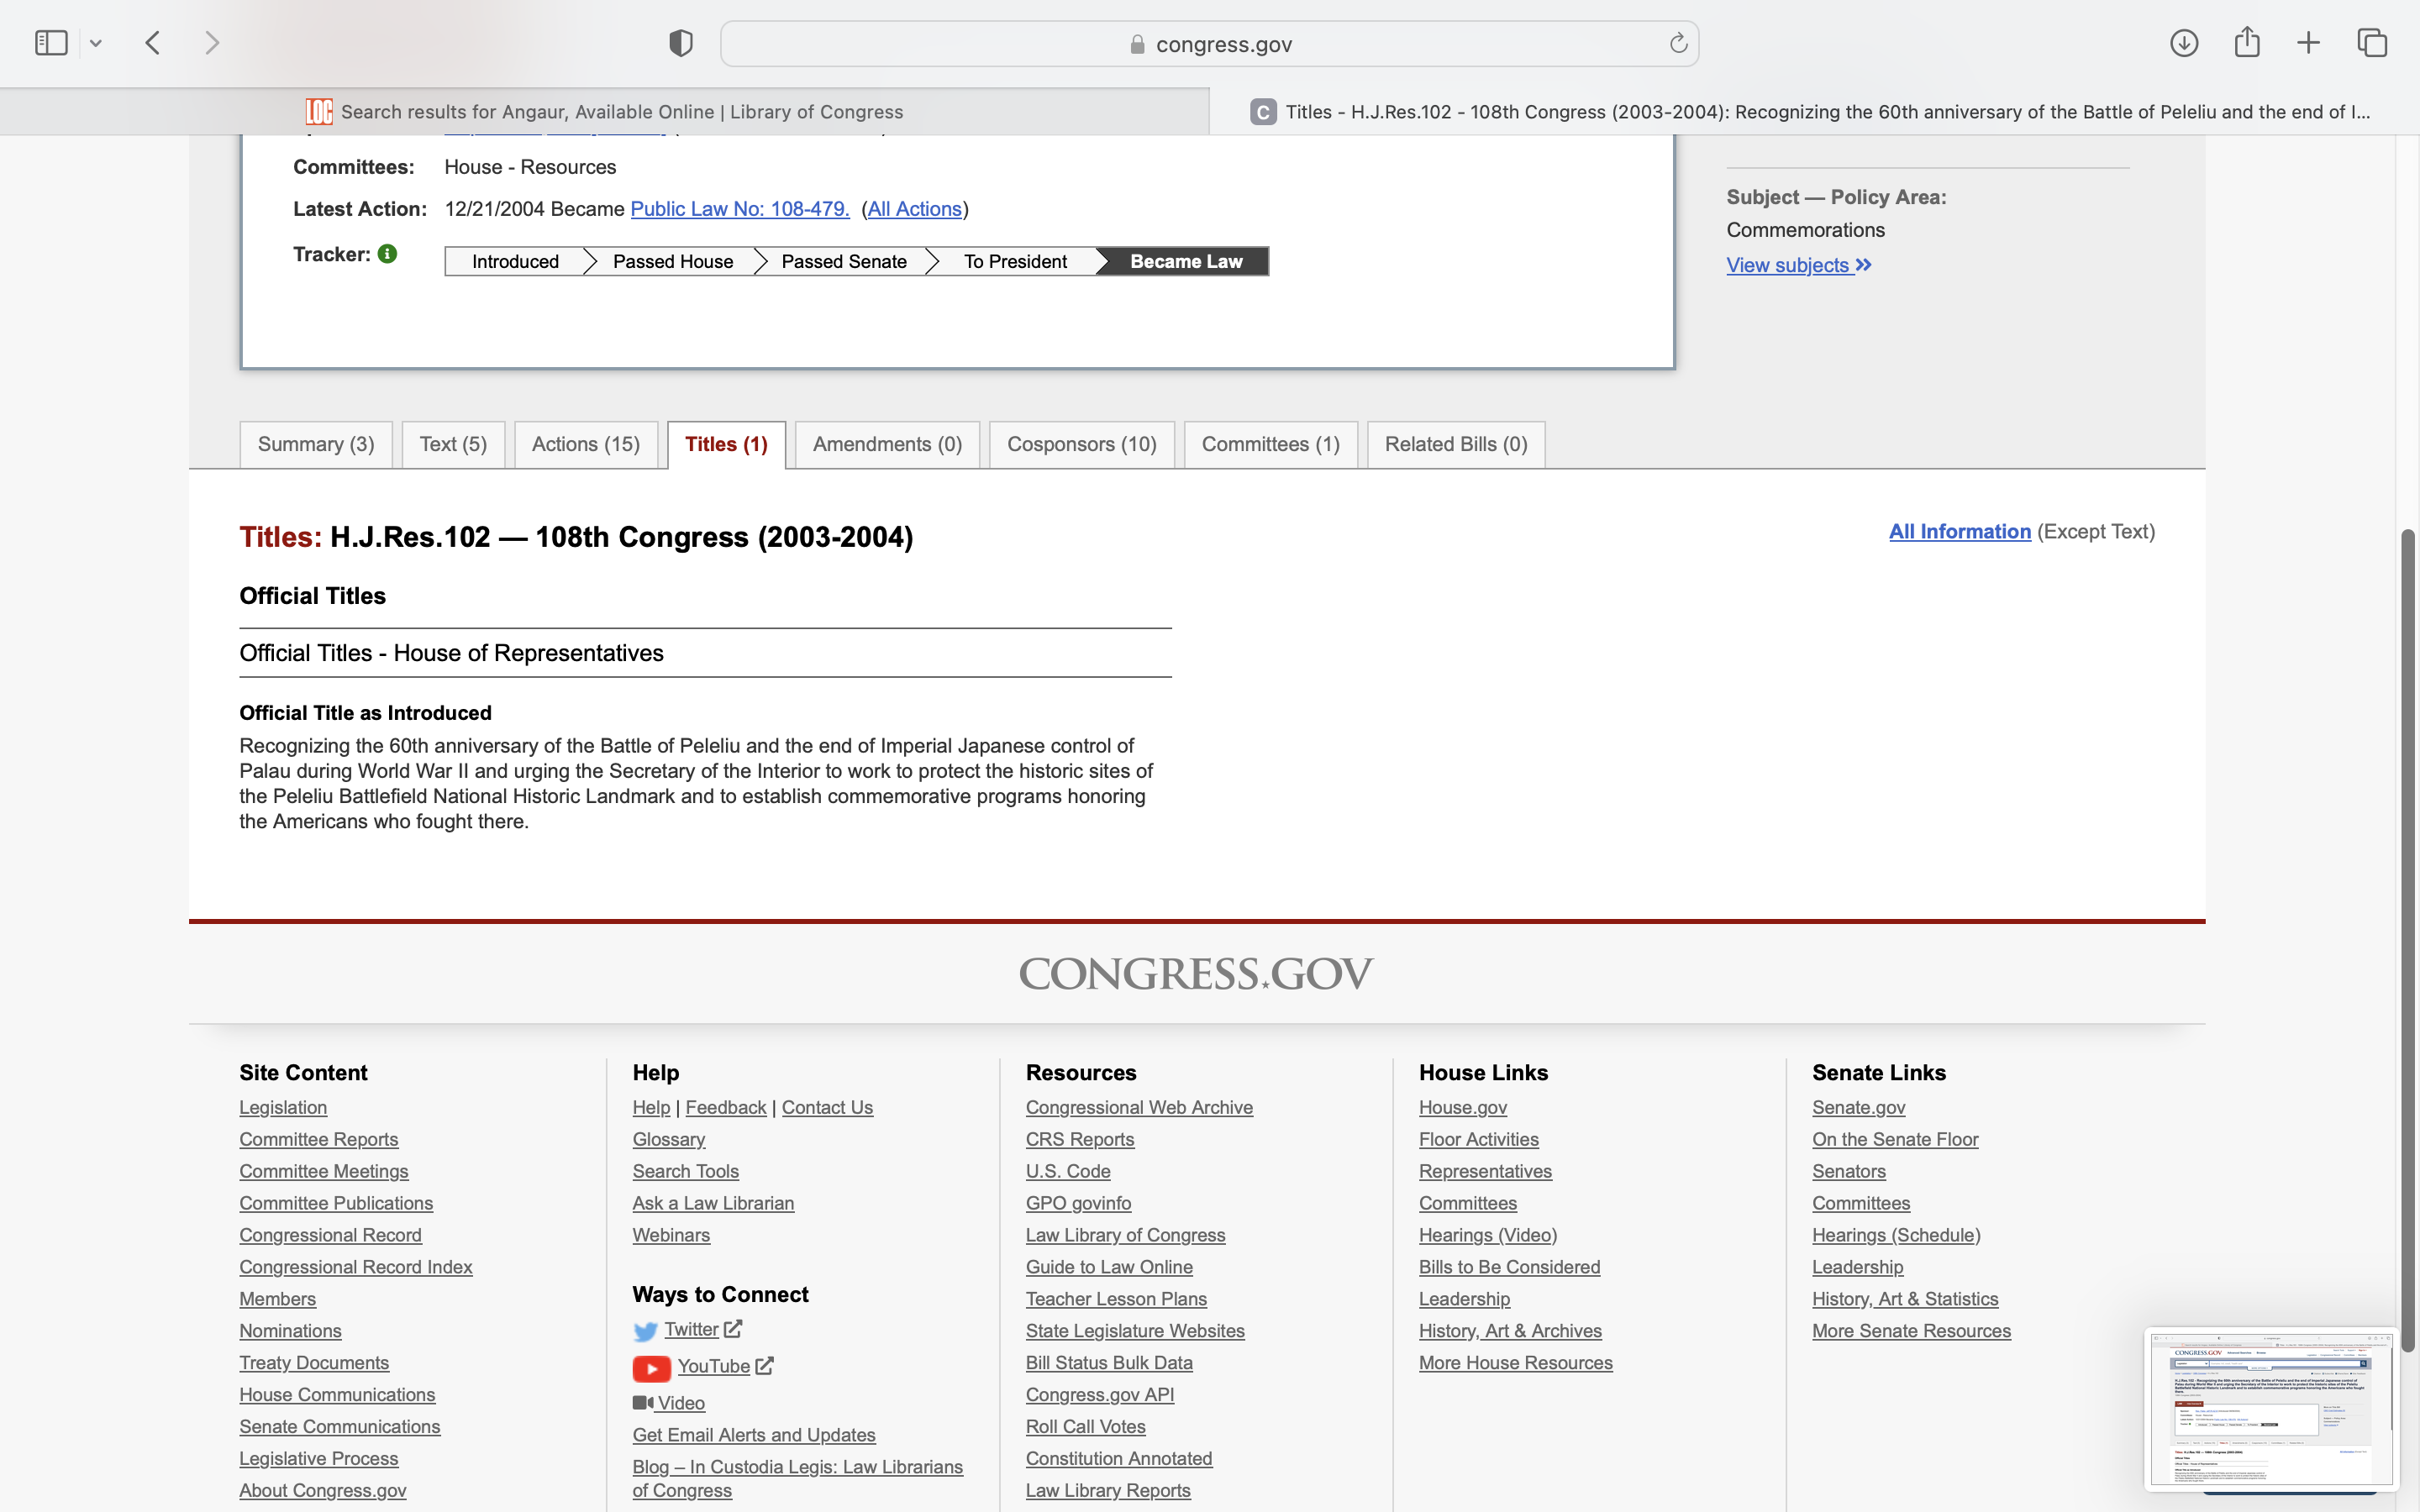Open a new tab with plus icon

coord(2308,43)
